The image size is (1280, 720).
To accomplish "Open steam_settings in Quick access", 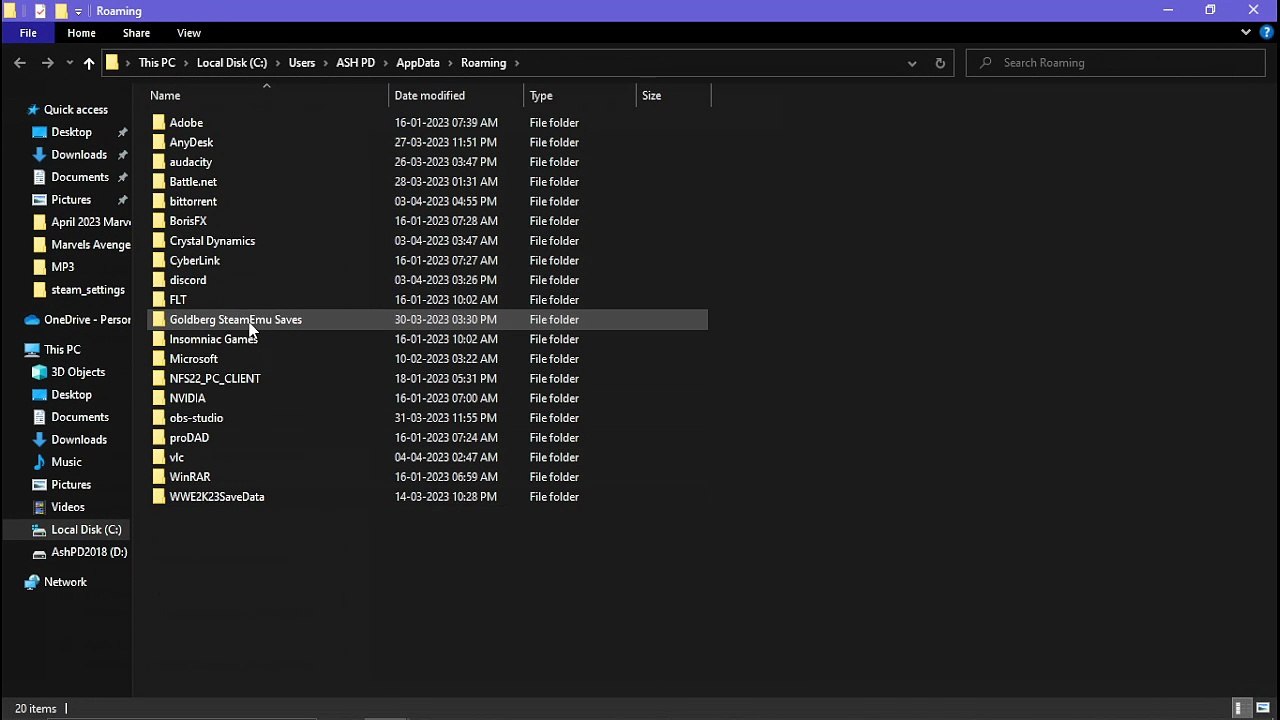I will click(x=88, y=290).
